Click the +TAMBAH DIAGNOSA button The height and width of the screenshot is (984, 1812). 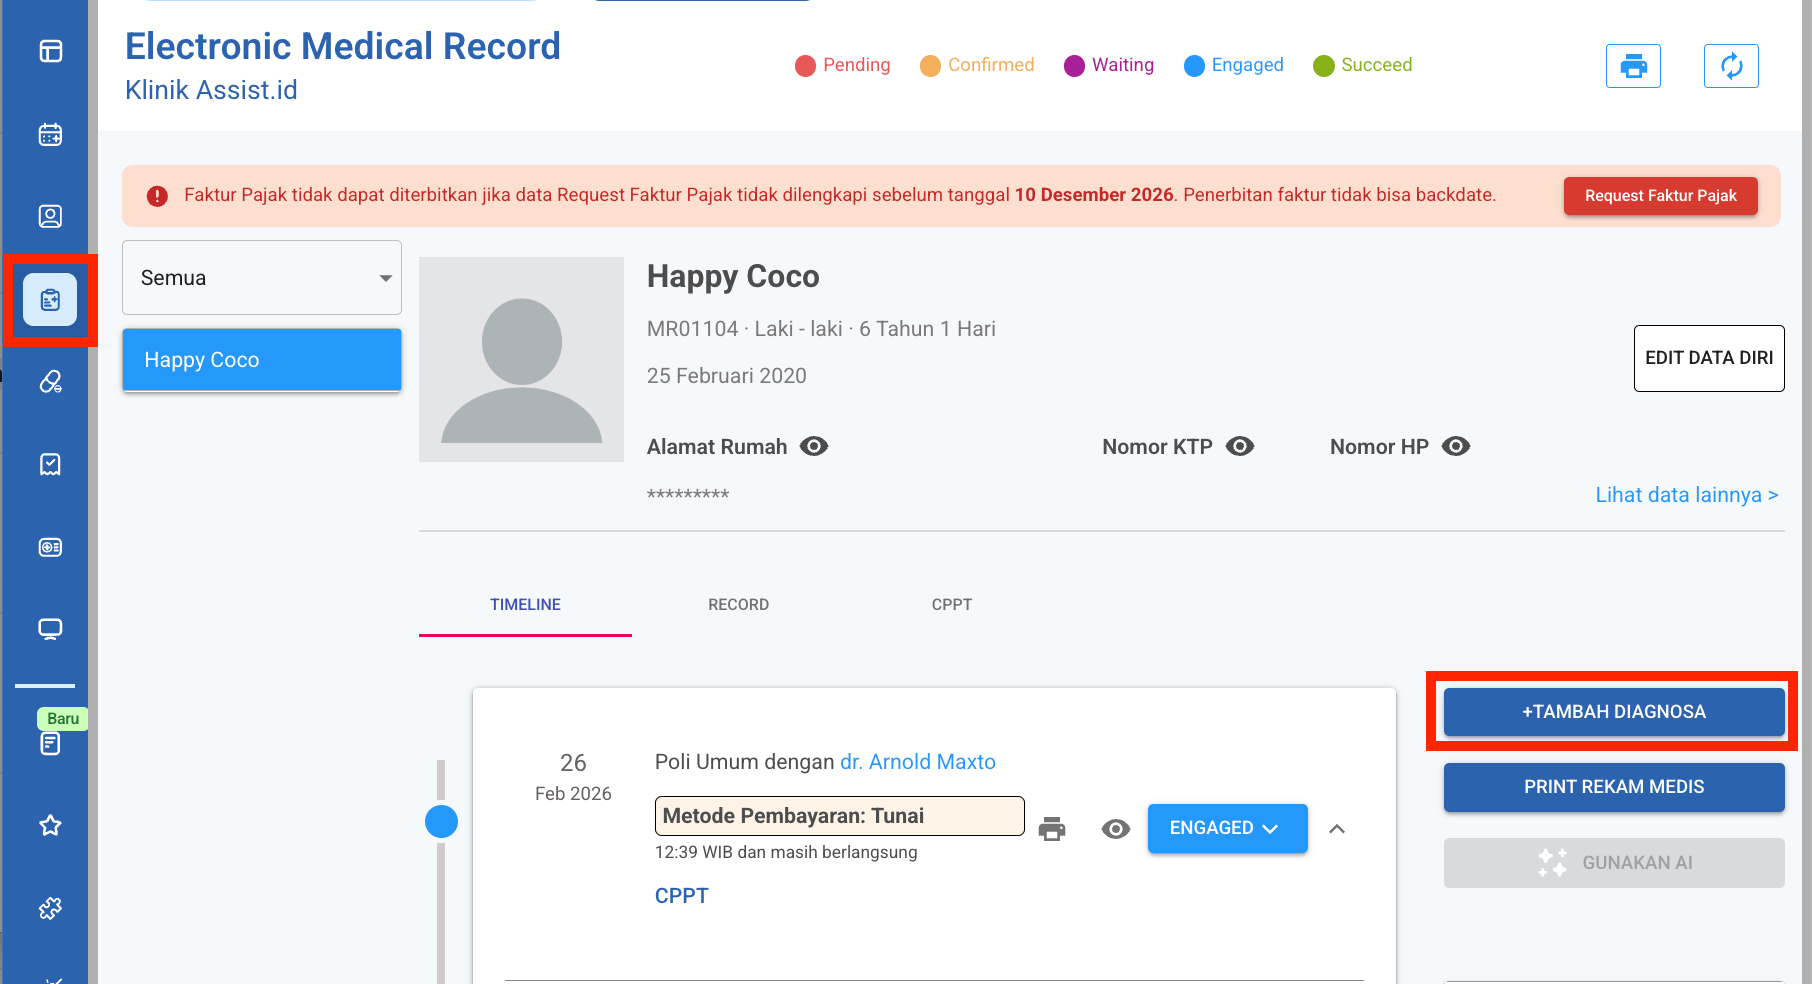point(1613,712)
